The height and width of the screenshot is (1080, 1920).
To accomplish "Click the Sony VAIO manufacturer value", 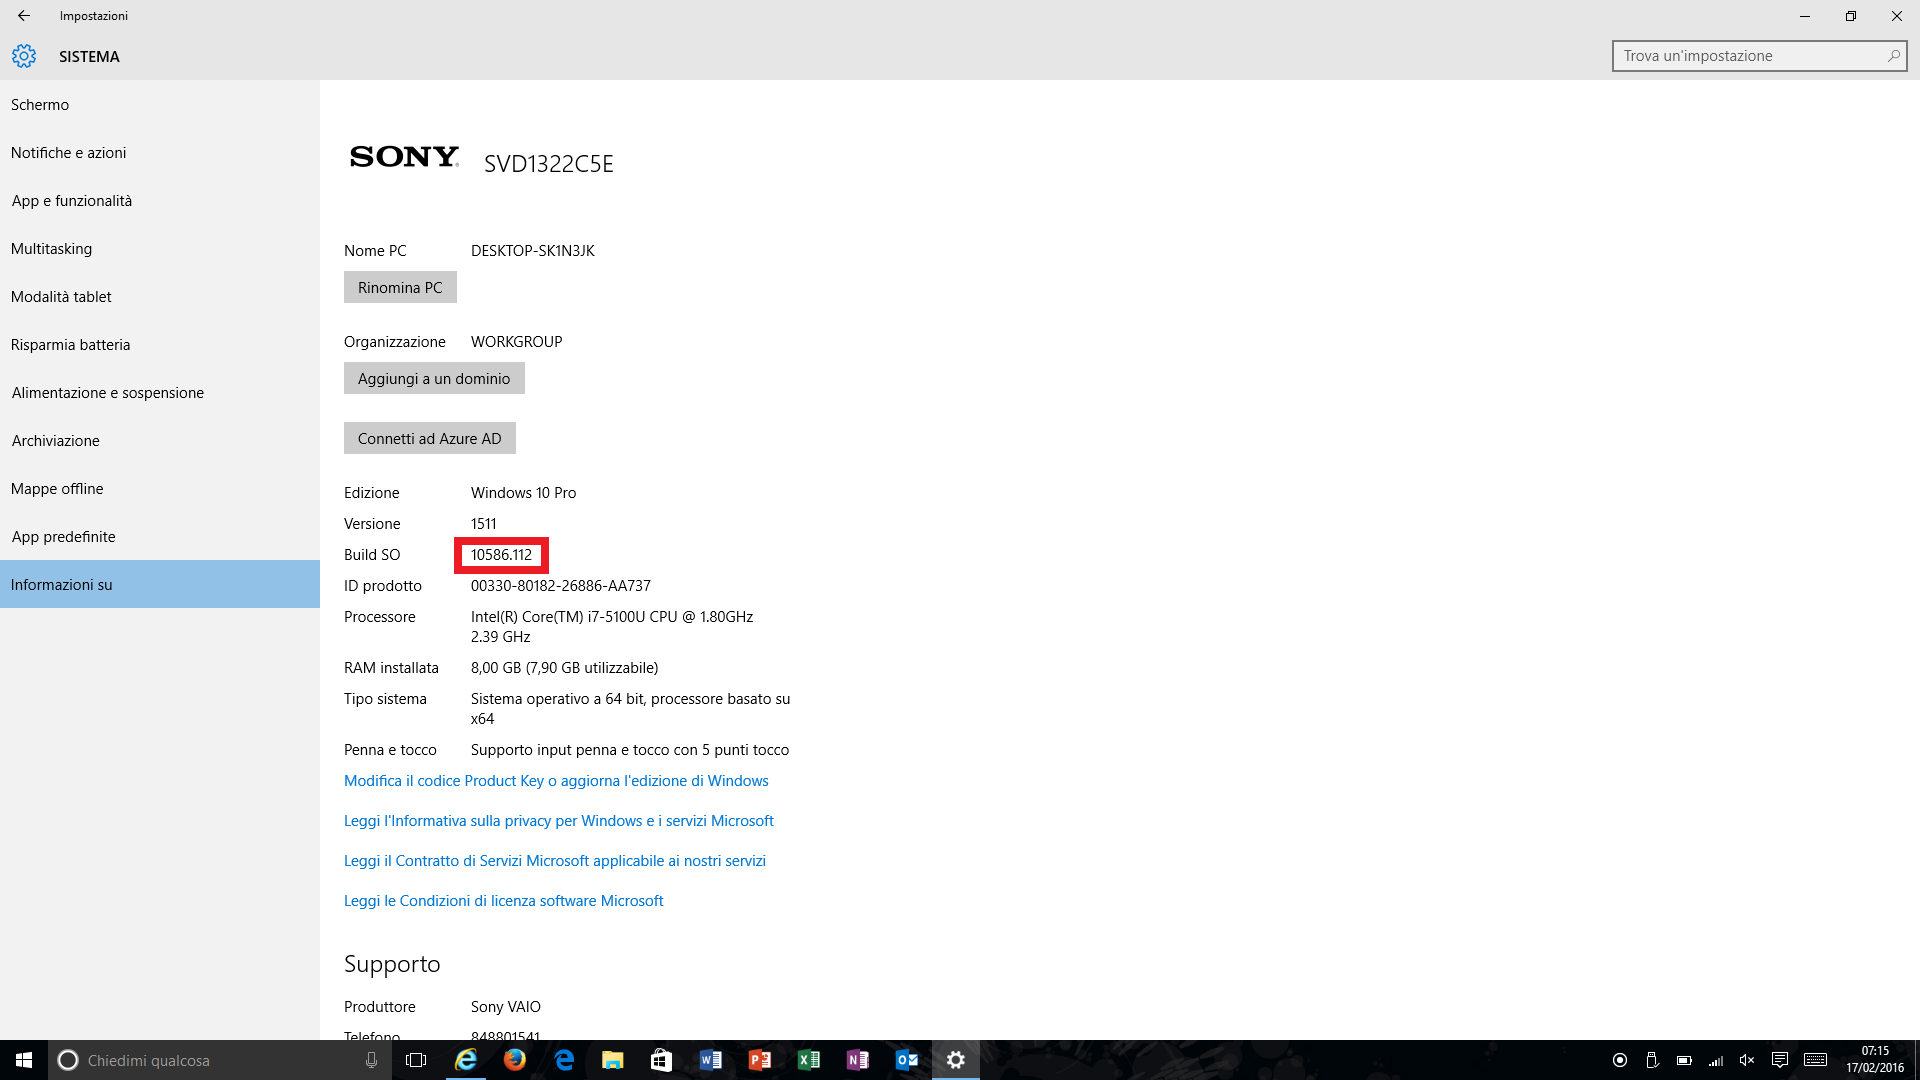I will point(506,1007).
